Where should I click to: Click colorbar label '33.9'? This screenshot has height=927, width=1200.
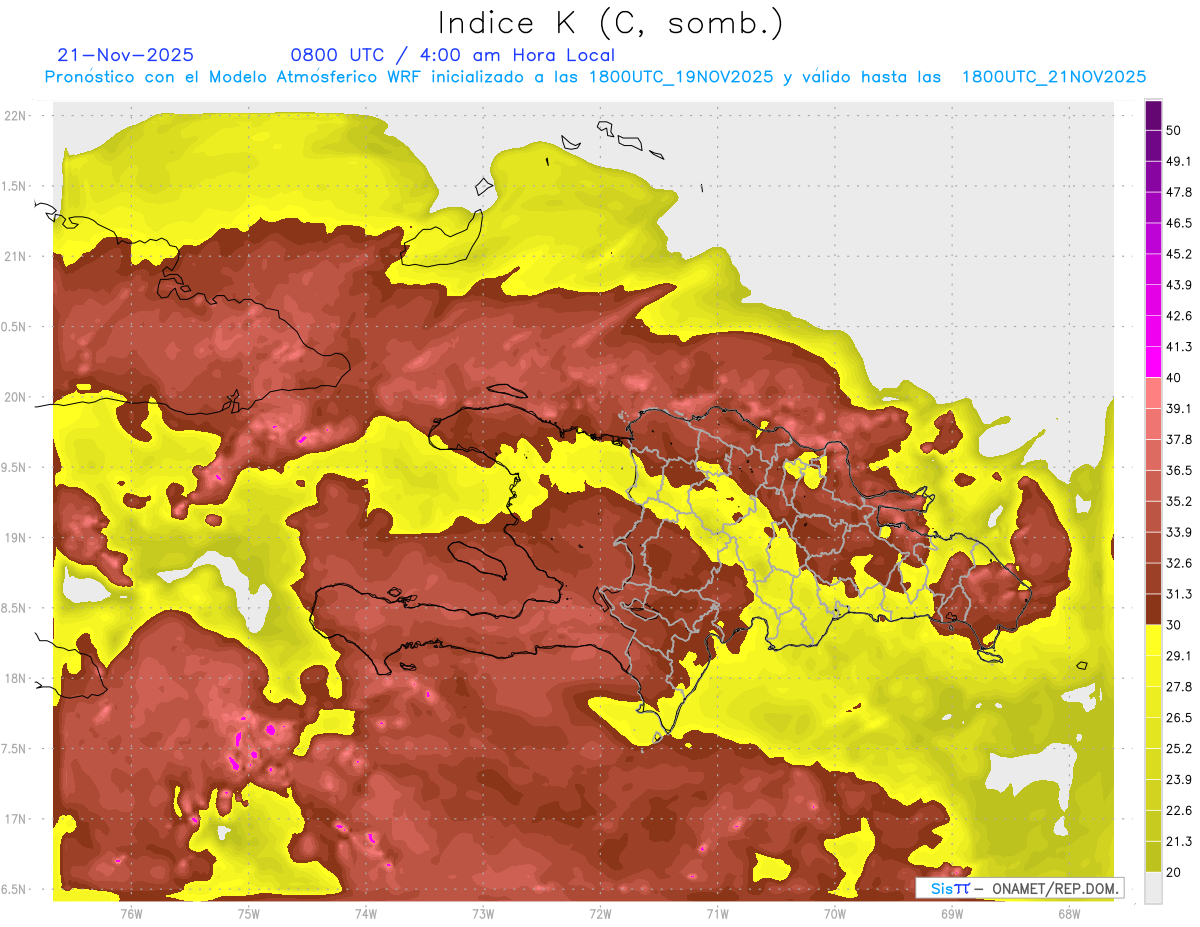pyautogui.click(x=1178, y=532)
